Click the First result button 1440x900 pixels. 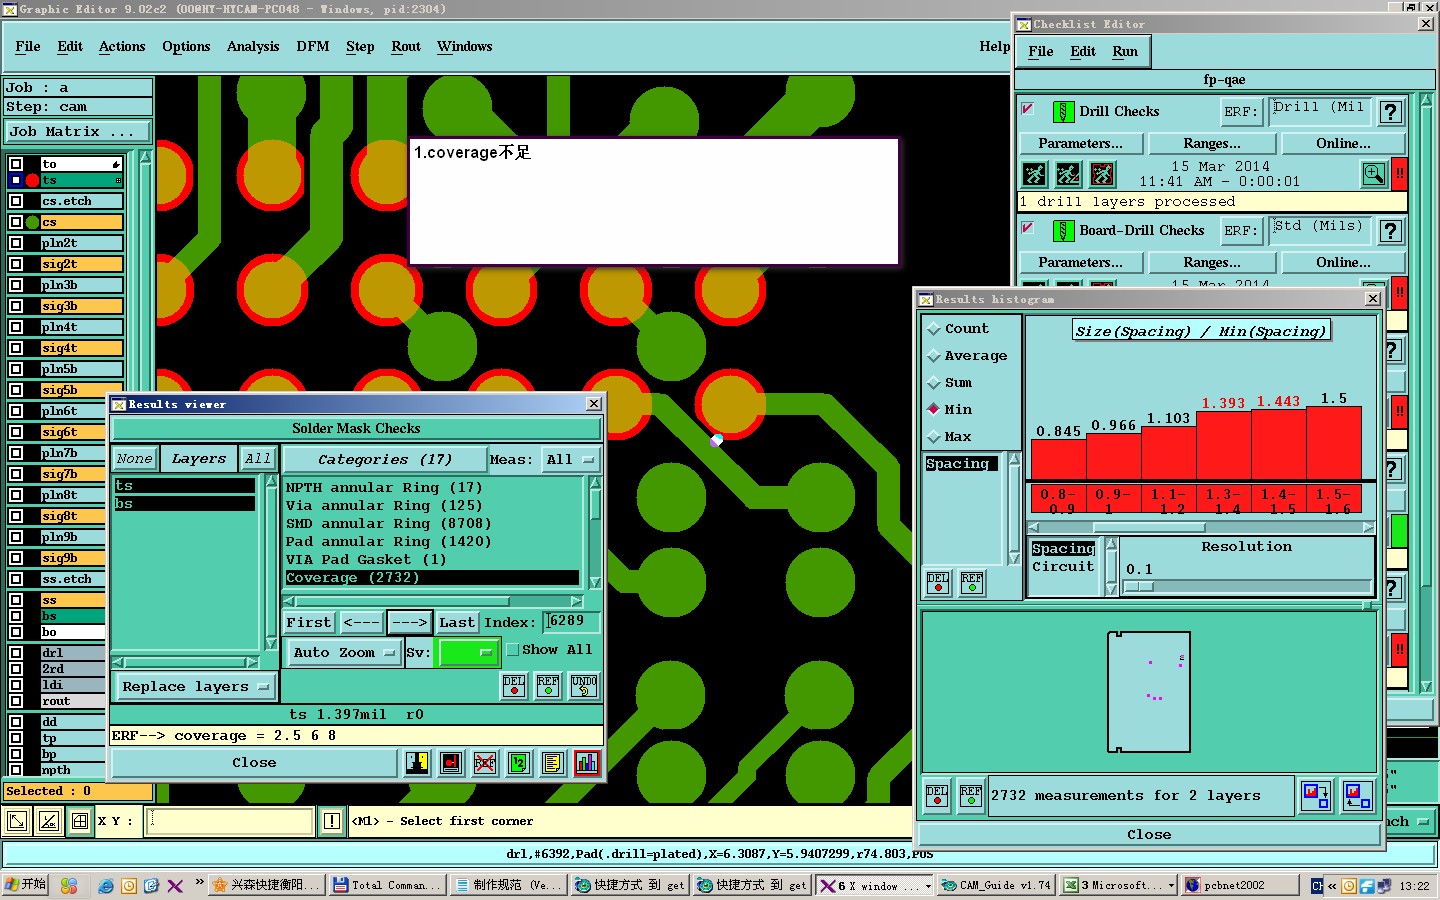pos(309,622)
